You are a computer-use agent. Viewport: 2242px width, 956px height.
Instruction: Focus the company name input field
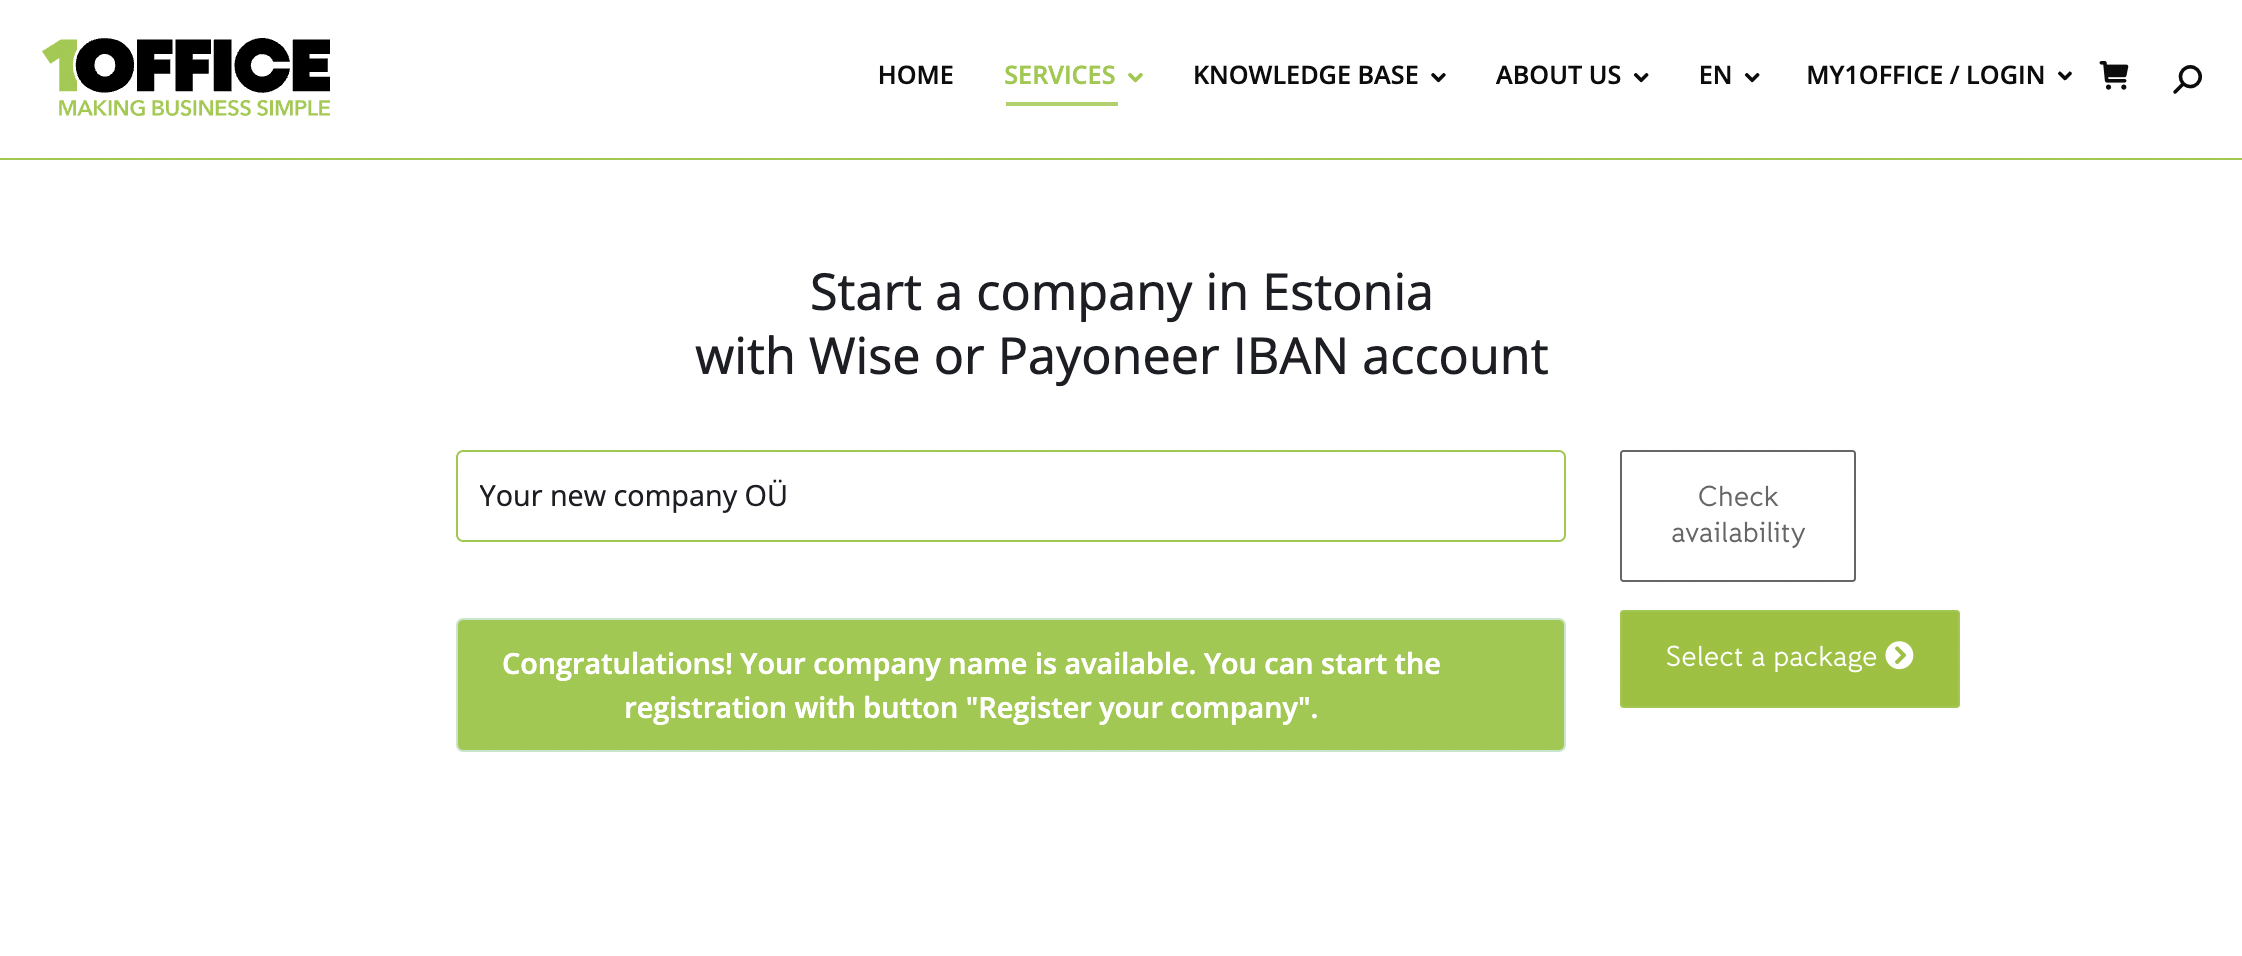1011,496
